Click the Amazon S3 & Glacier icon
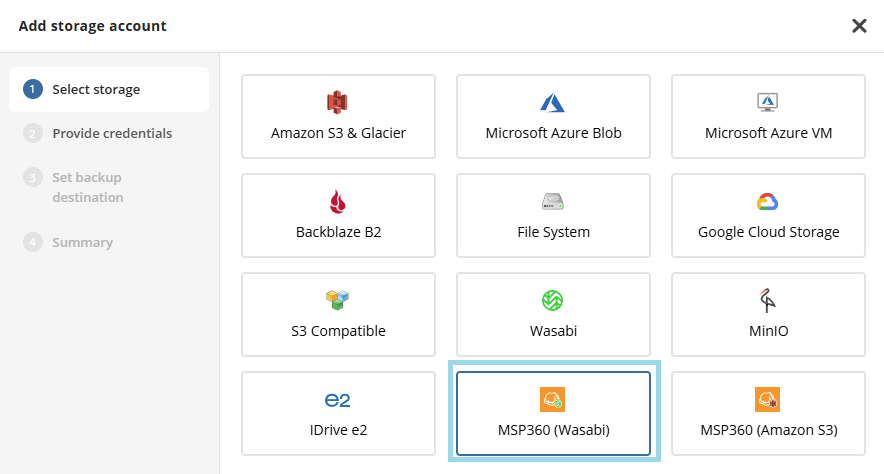Screen dimensions: 884x474 click(x=337, y=102)
